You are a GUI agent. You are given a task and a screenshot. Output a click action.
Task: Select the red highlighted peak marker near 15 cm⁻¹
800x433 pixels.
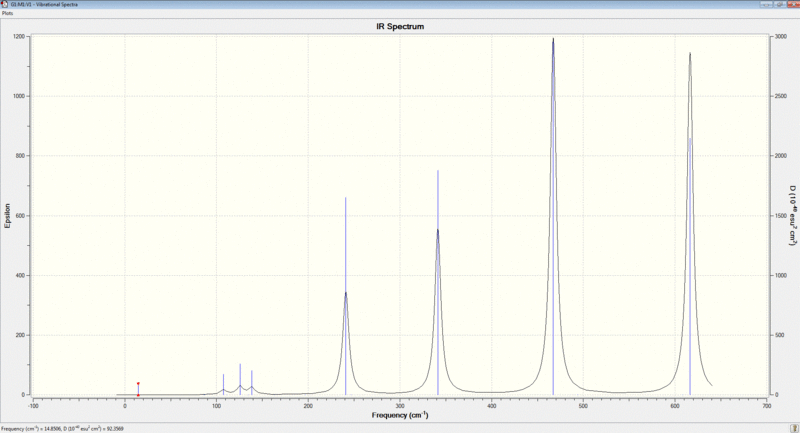click(138, 389)
